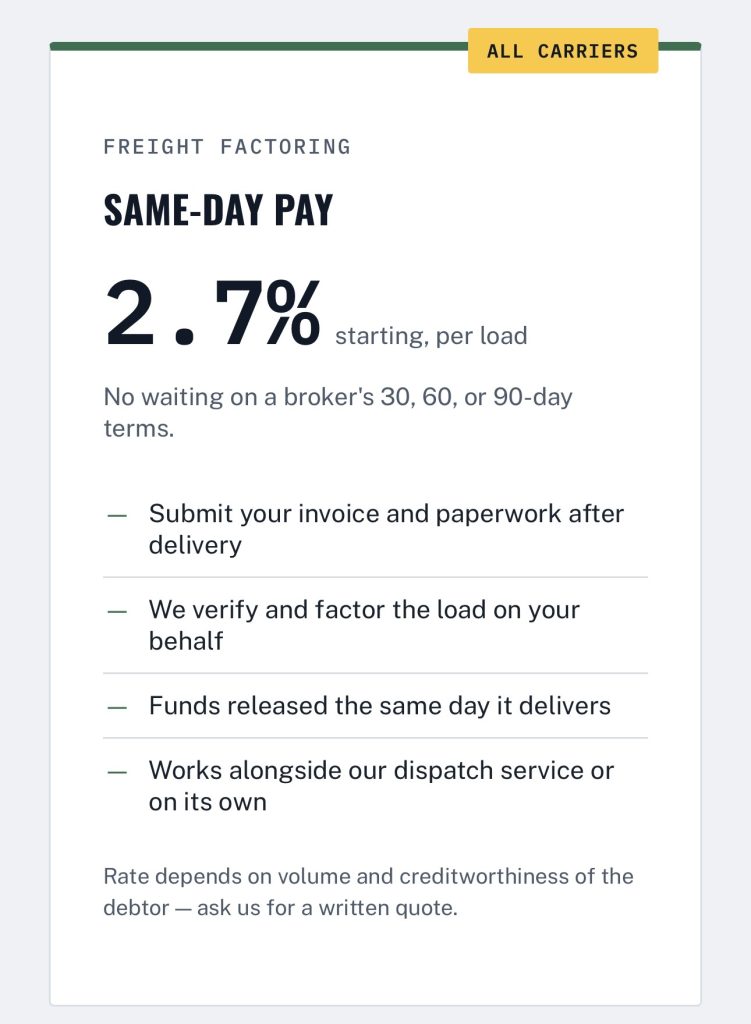Screen dimensions: 751x1024
Task: Click the 2.7% rate figure
Action: click(212, 313)
